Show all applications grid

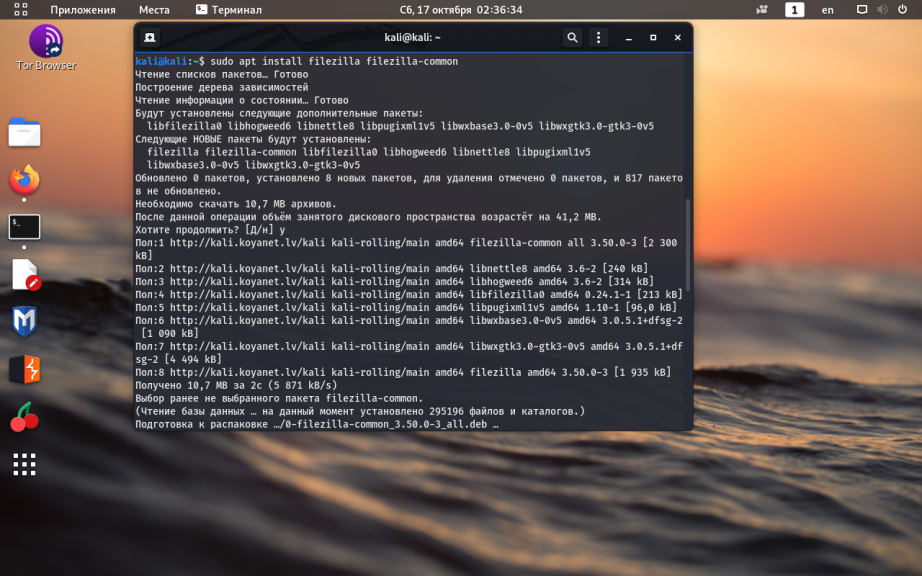click(24, 464)
